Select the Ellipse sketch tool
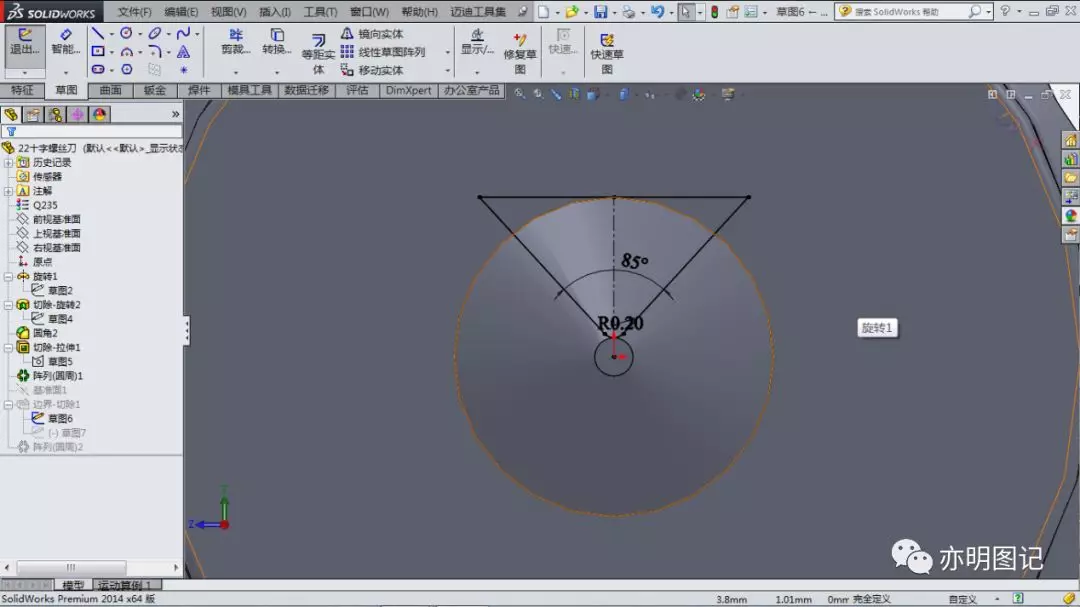Viewport: 1080px width, 607px height. point(154,33)
